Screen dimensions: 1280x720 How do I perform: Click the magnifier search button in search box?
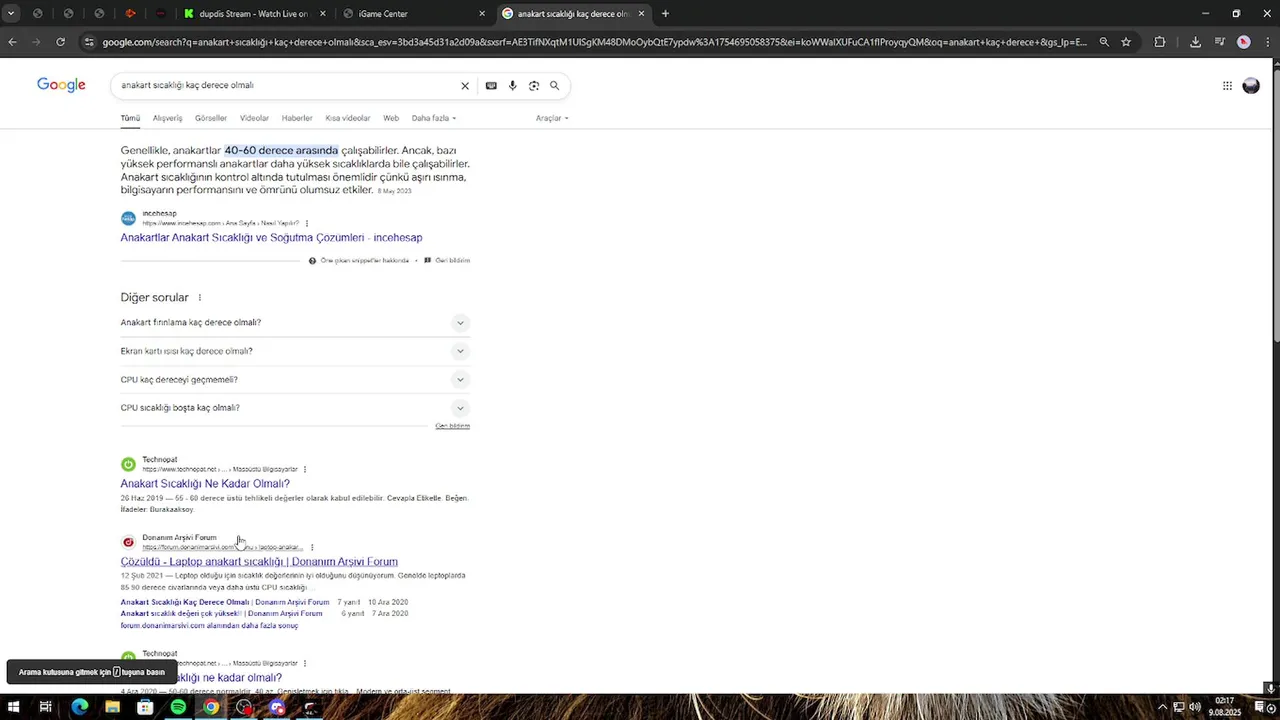pos(555,86)
